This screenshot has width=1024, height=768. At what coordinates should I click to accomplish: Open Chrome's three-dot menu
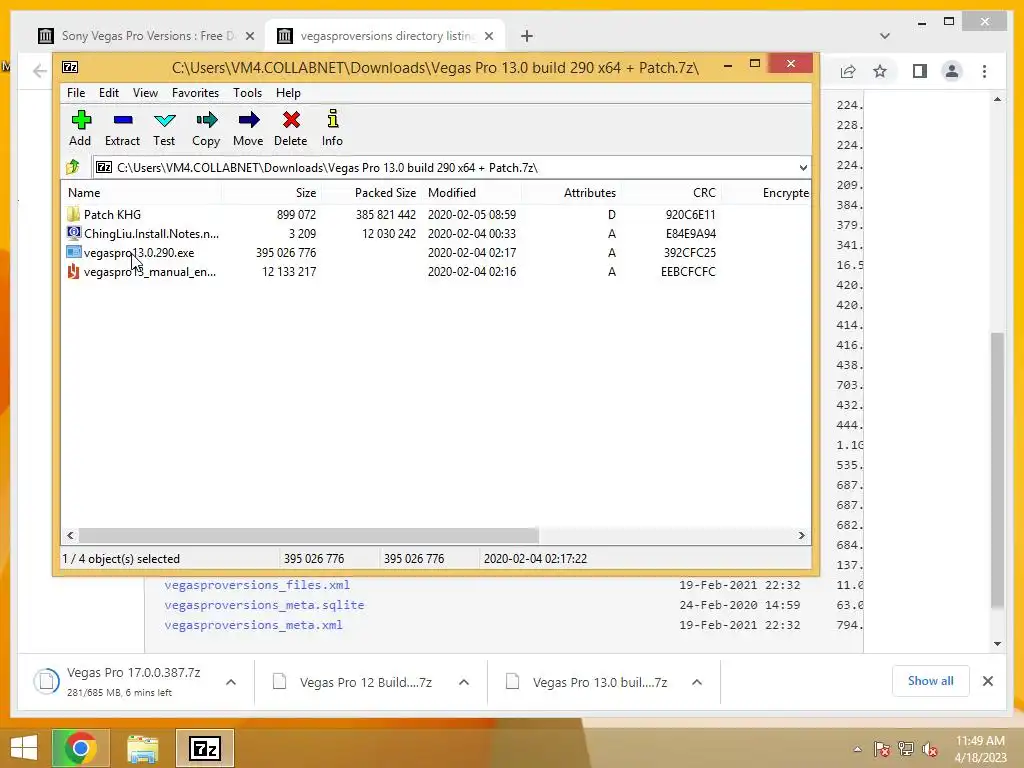coord(985,71)
